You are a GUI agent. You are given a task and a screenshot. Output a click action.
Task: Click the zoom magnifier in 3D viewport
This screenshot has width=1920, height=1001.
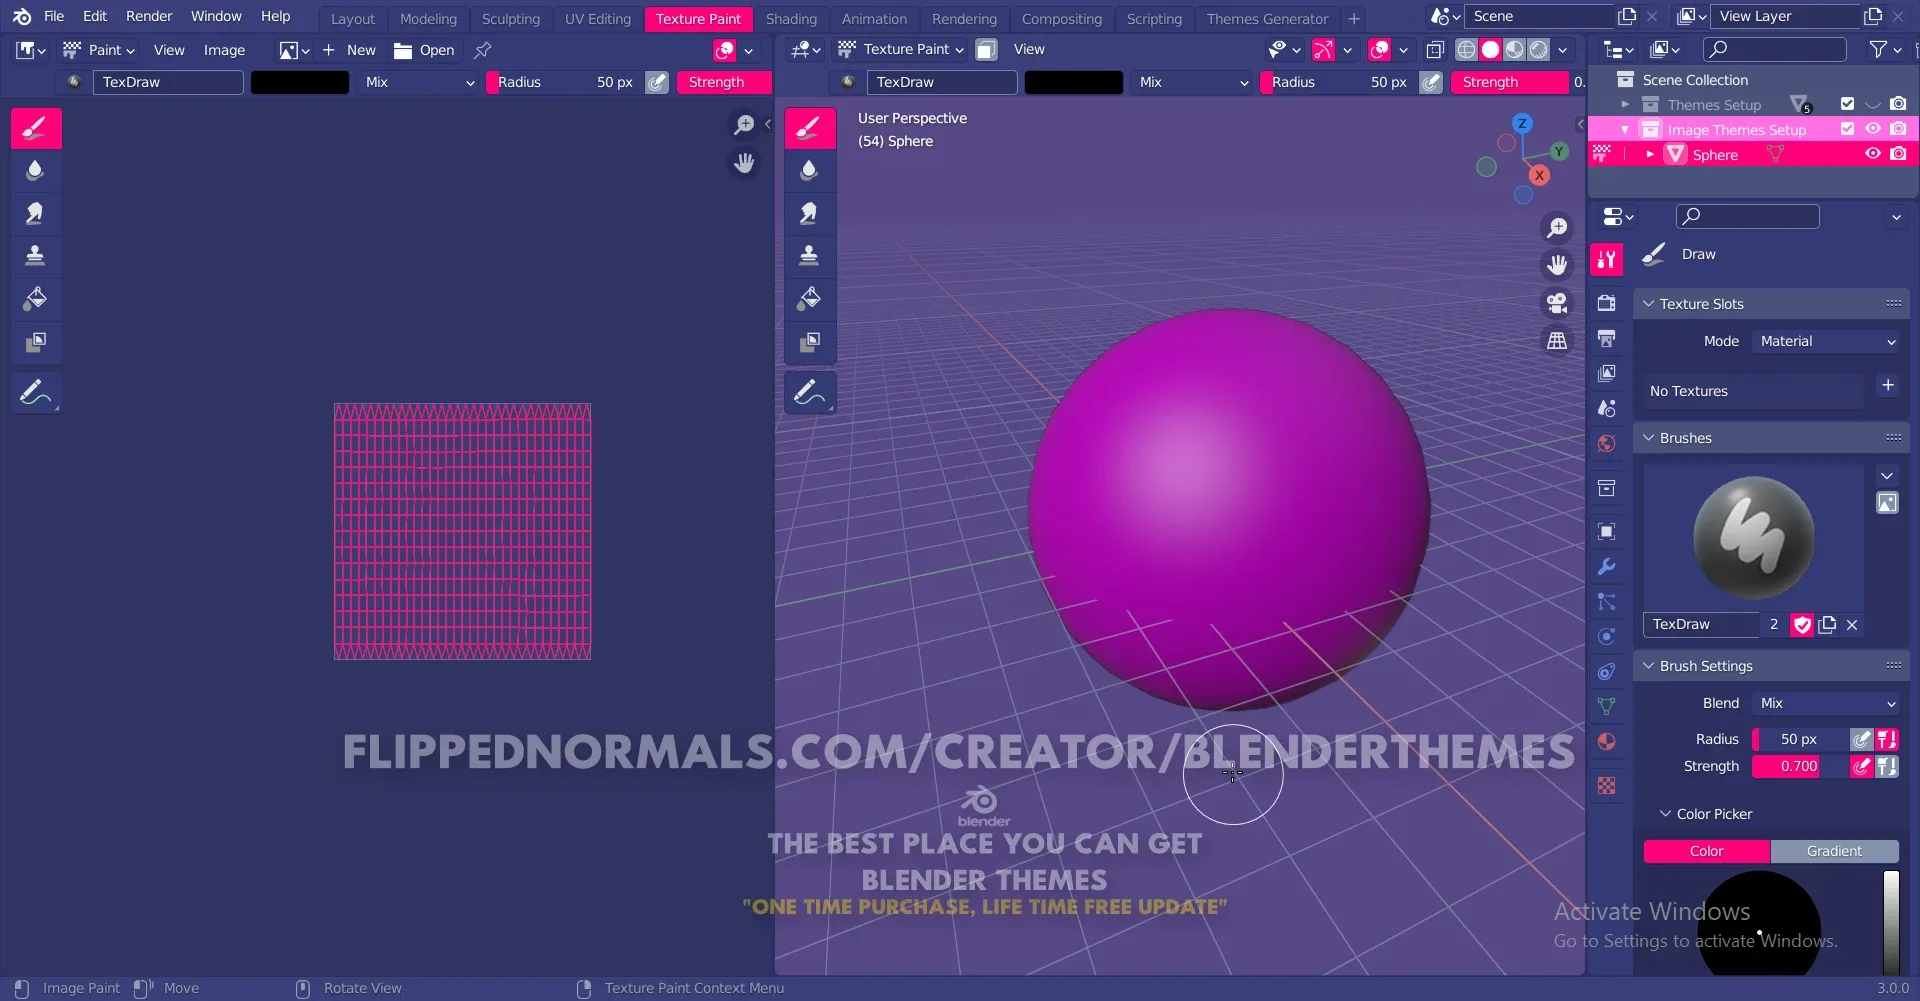pos(1557,228)
